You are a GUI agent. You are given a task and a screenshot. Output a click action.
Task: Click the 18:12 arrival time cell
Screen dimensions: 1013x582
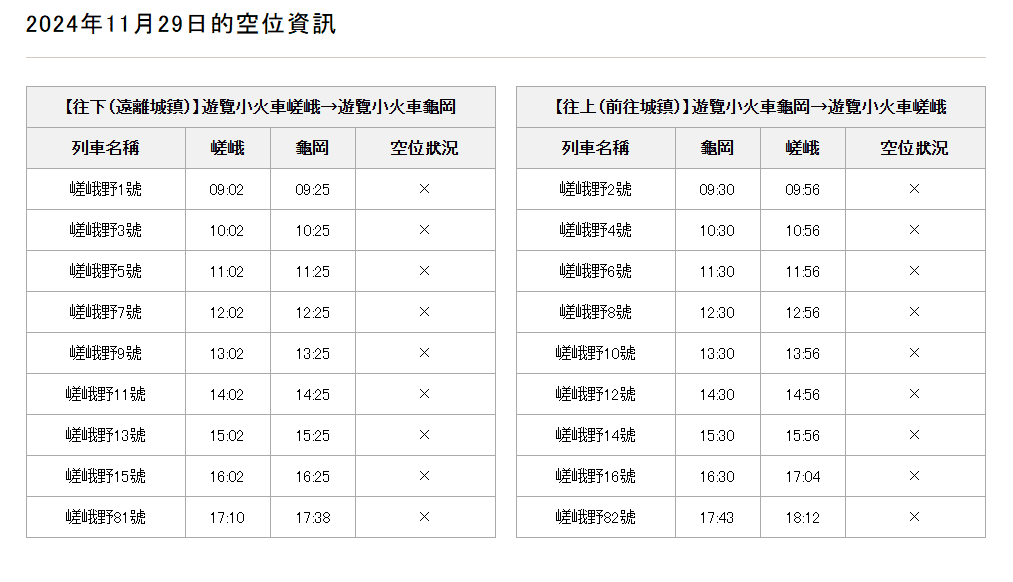tap(802, 517)
